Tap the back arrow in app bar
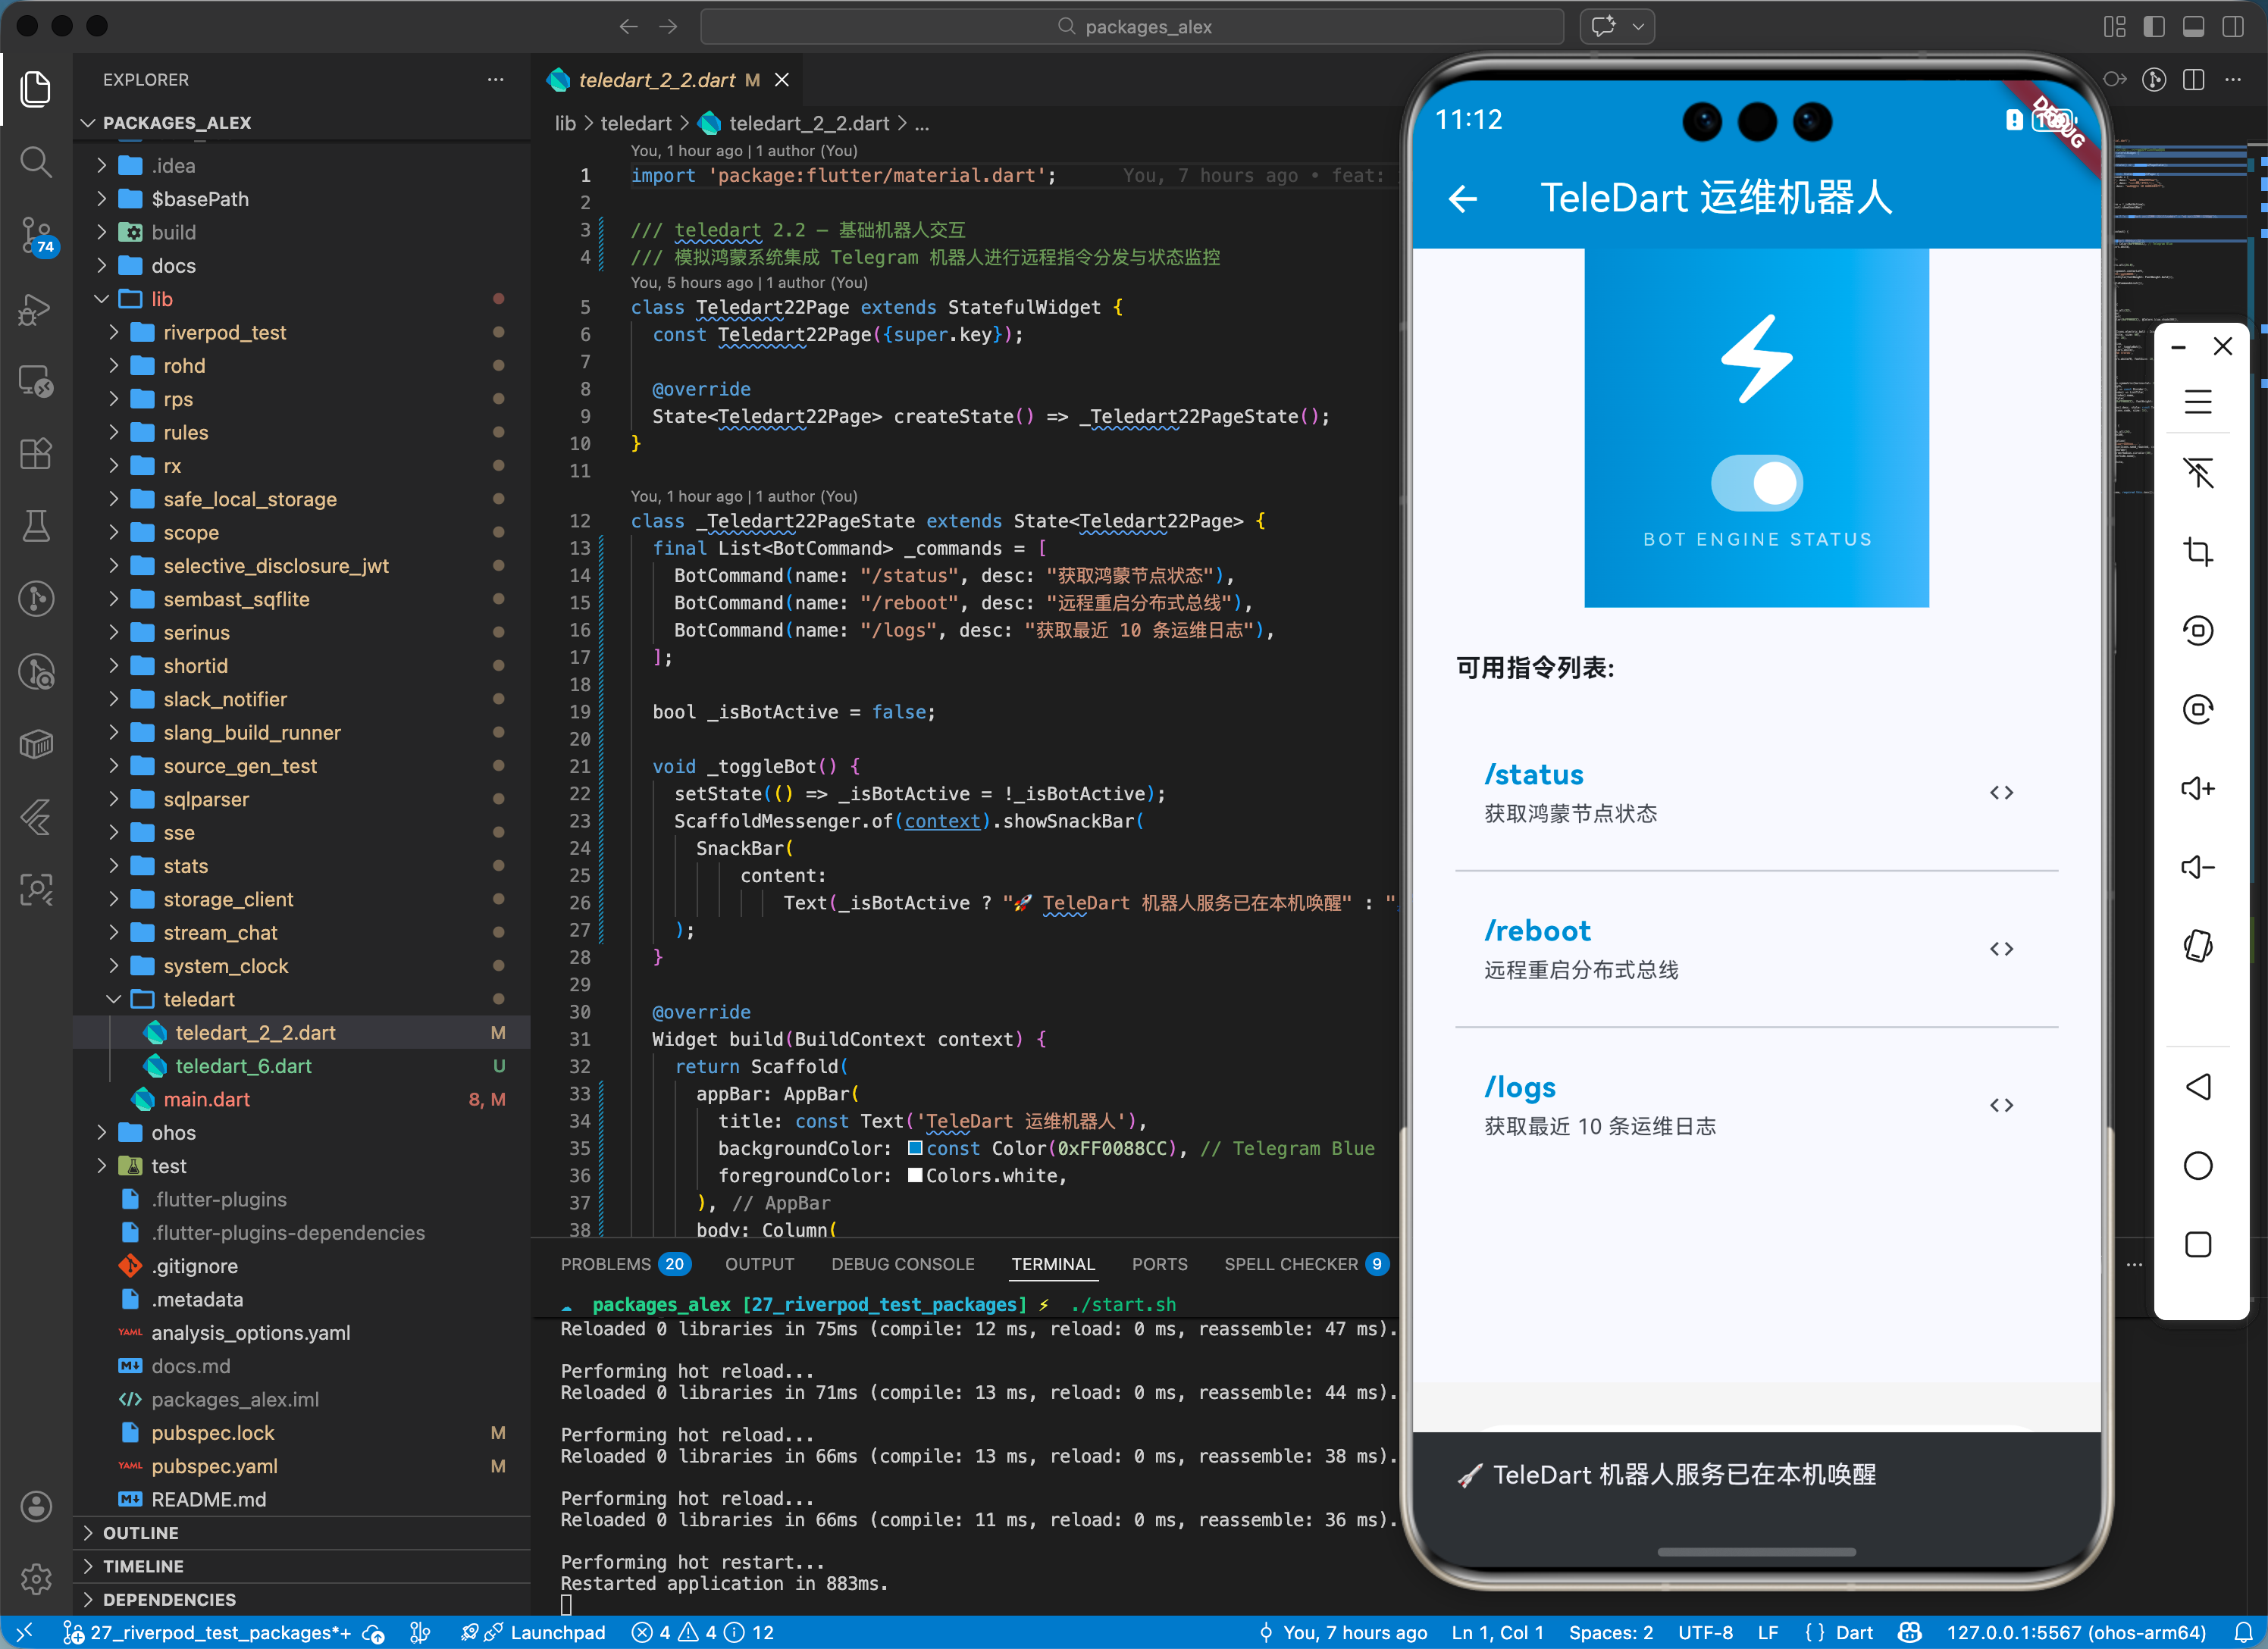2268x1649 pixels. pos(1462,199)
